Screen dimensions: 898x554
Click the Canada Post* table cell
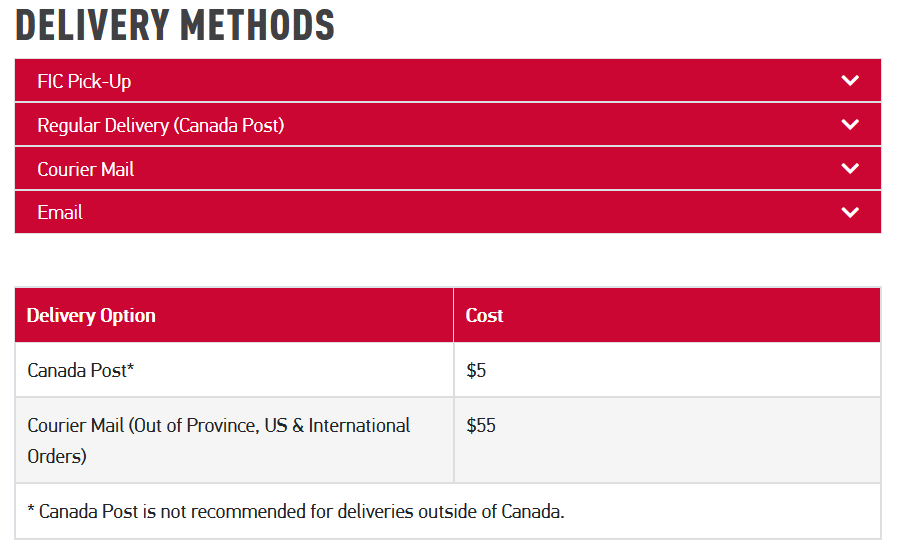81,370
